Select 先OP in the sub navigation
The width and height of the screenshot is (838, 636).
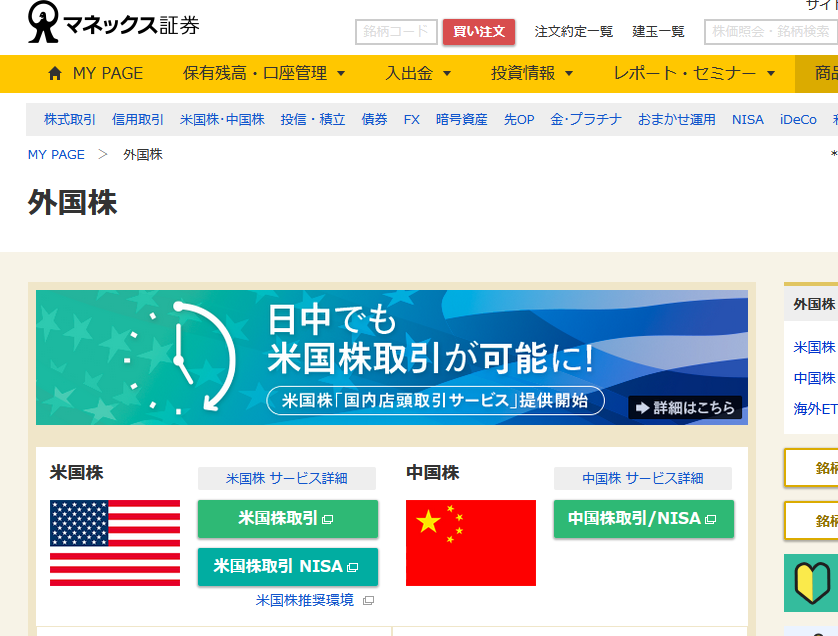(519, 119)
